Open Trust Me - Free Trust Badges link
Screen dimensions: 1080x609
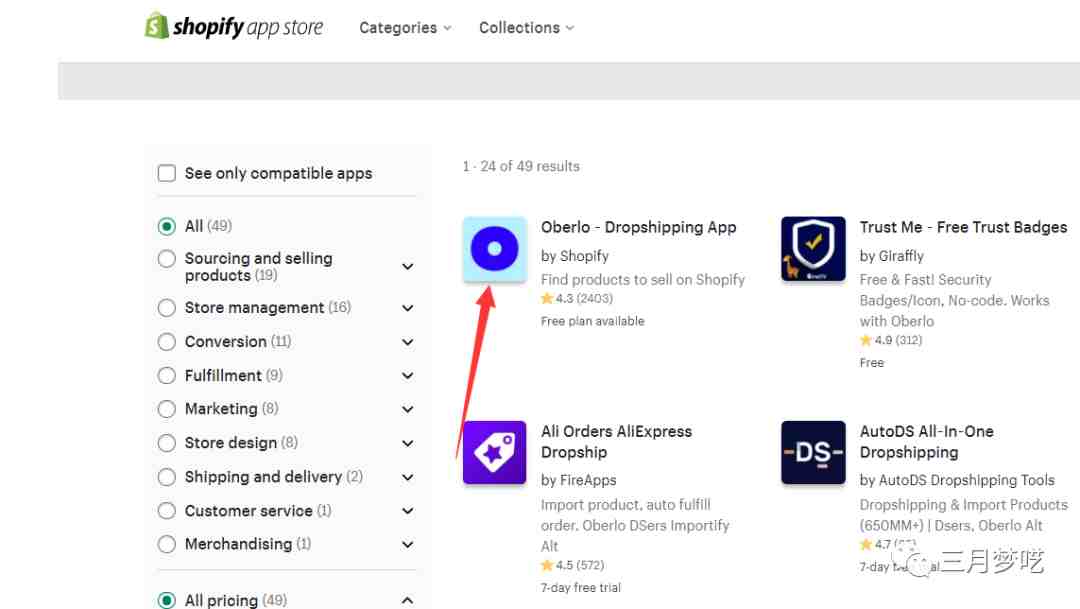click(x=963, y=227)
